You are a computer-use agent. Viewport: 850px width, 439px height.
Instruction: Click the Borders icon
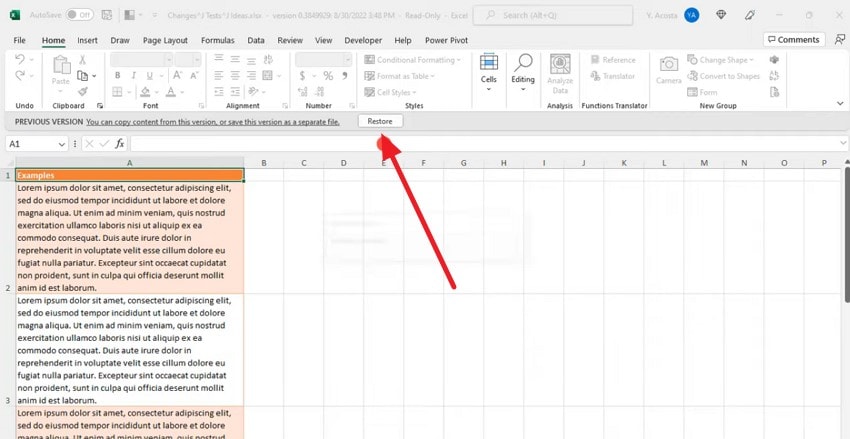click(x=117, y=92)
